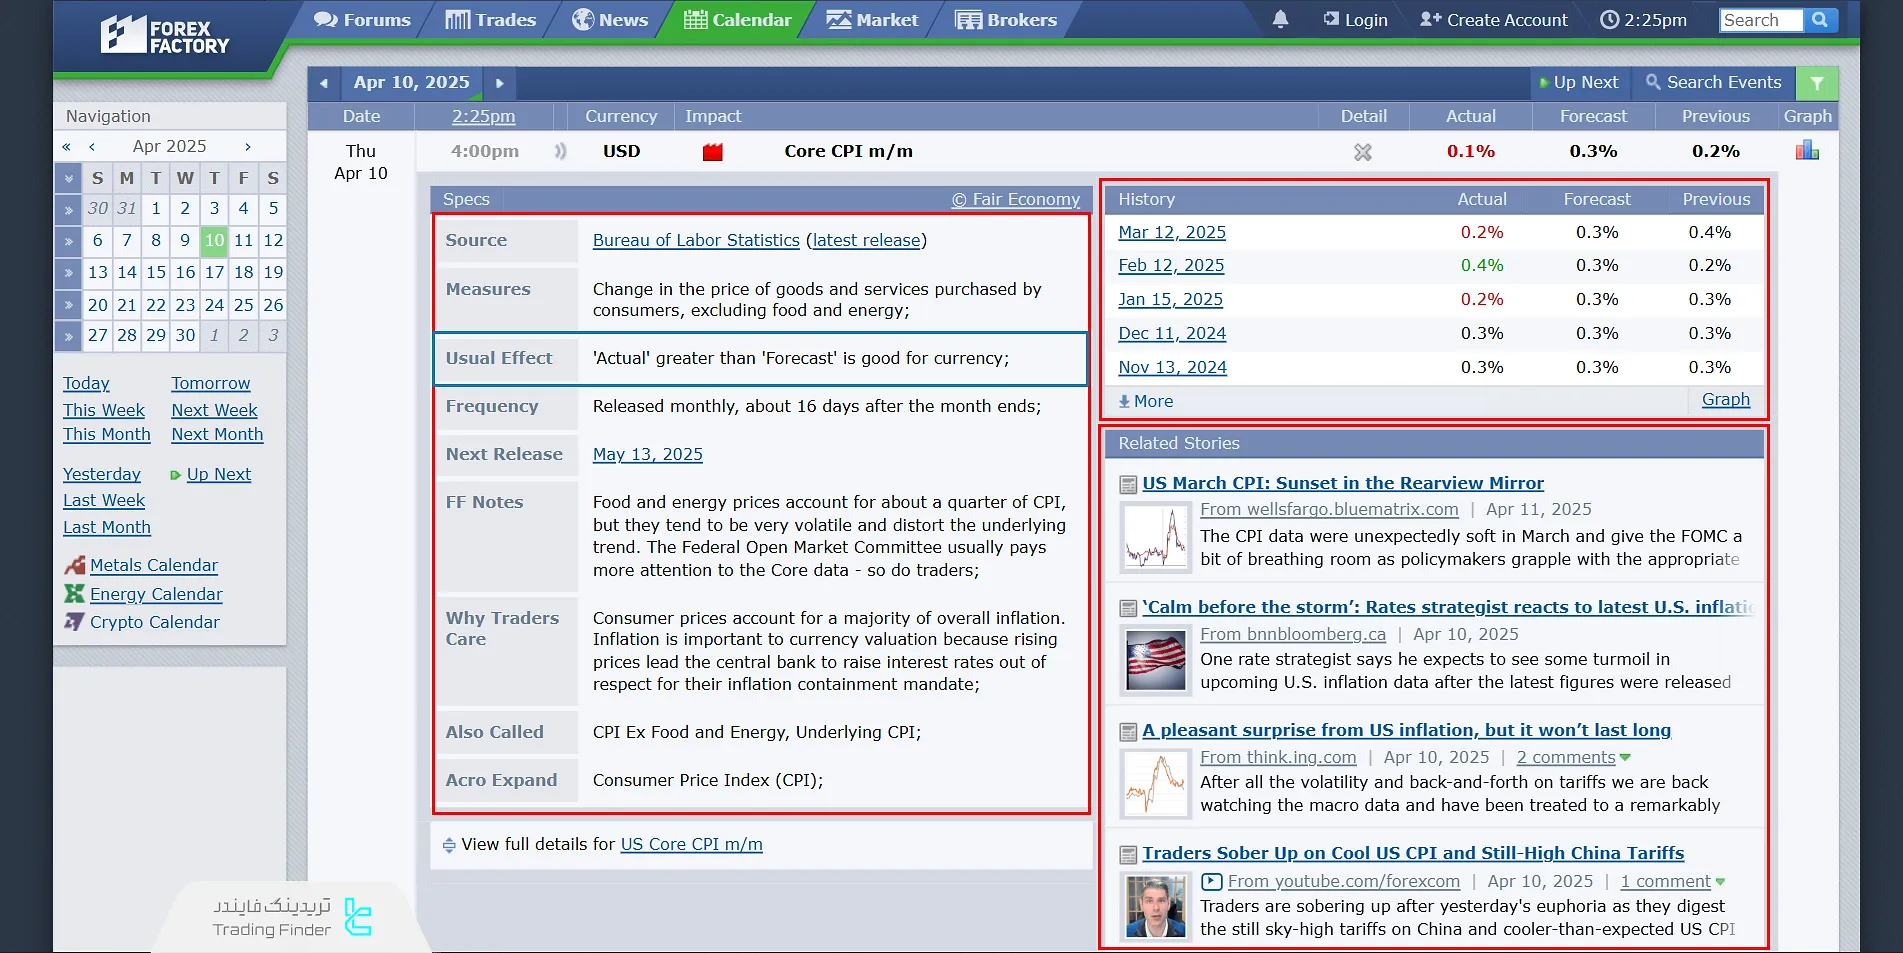The width and height of the screenshot is (1903, 953).
Task: Click the Forex Factory logo
Action: (165, 36)
